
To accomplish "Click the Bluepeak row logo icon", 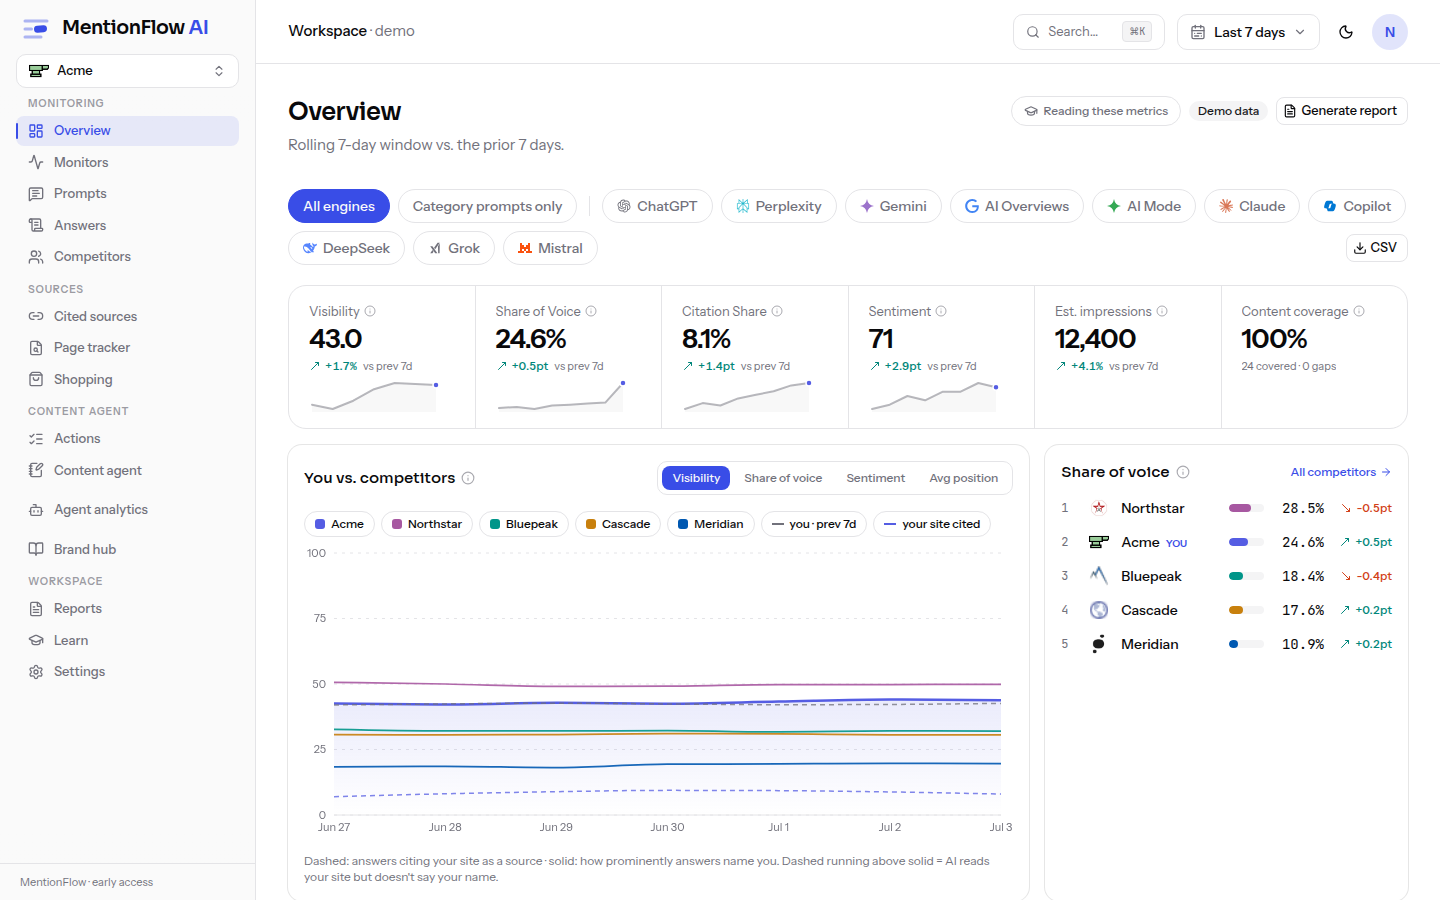I will 1099,576.
